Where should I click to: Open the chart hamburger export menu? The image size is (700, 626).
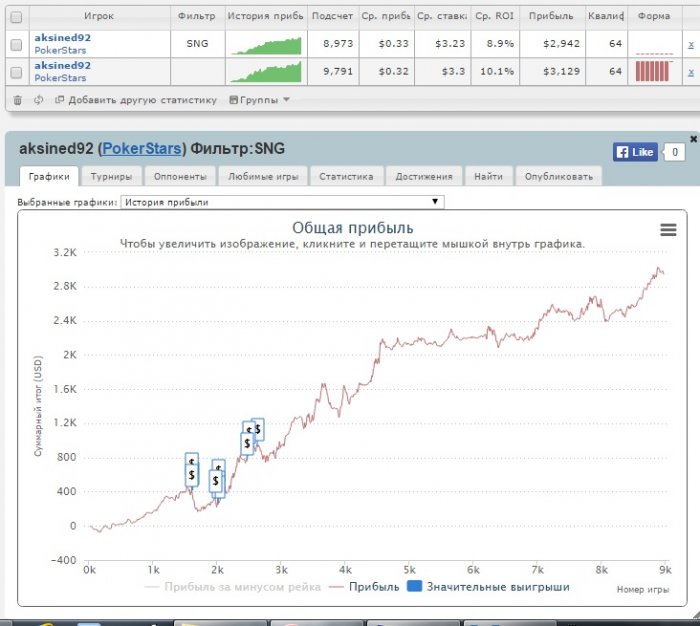click(668, 230)
